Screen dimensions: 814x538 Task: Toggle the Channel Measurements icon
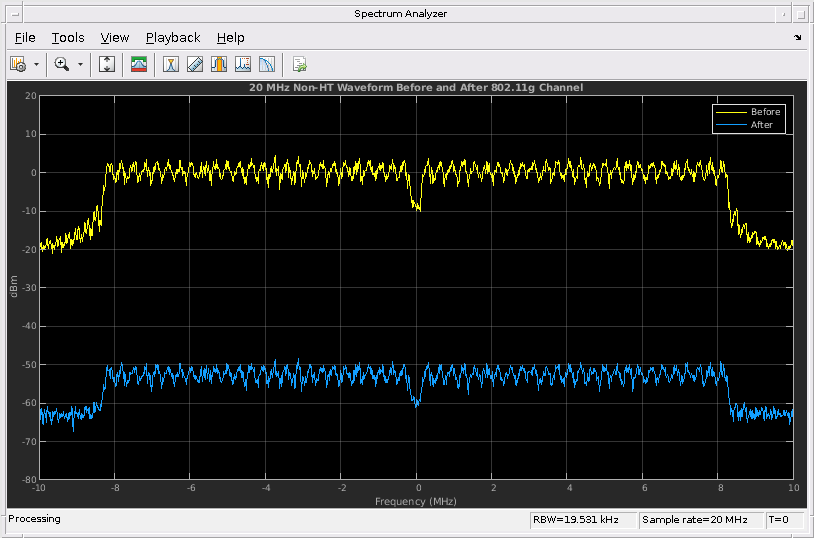click(218, 64)
